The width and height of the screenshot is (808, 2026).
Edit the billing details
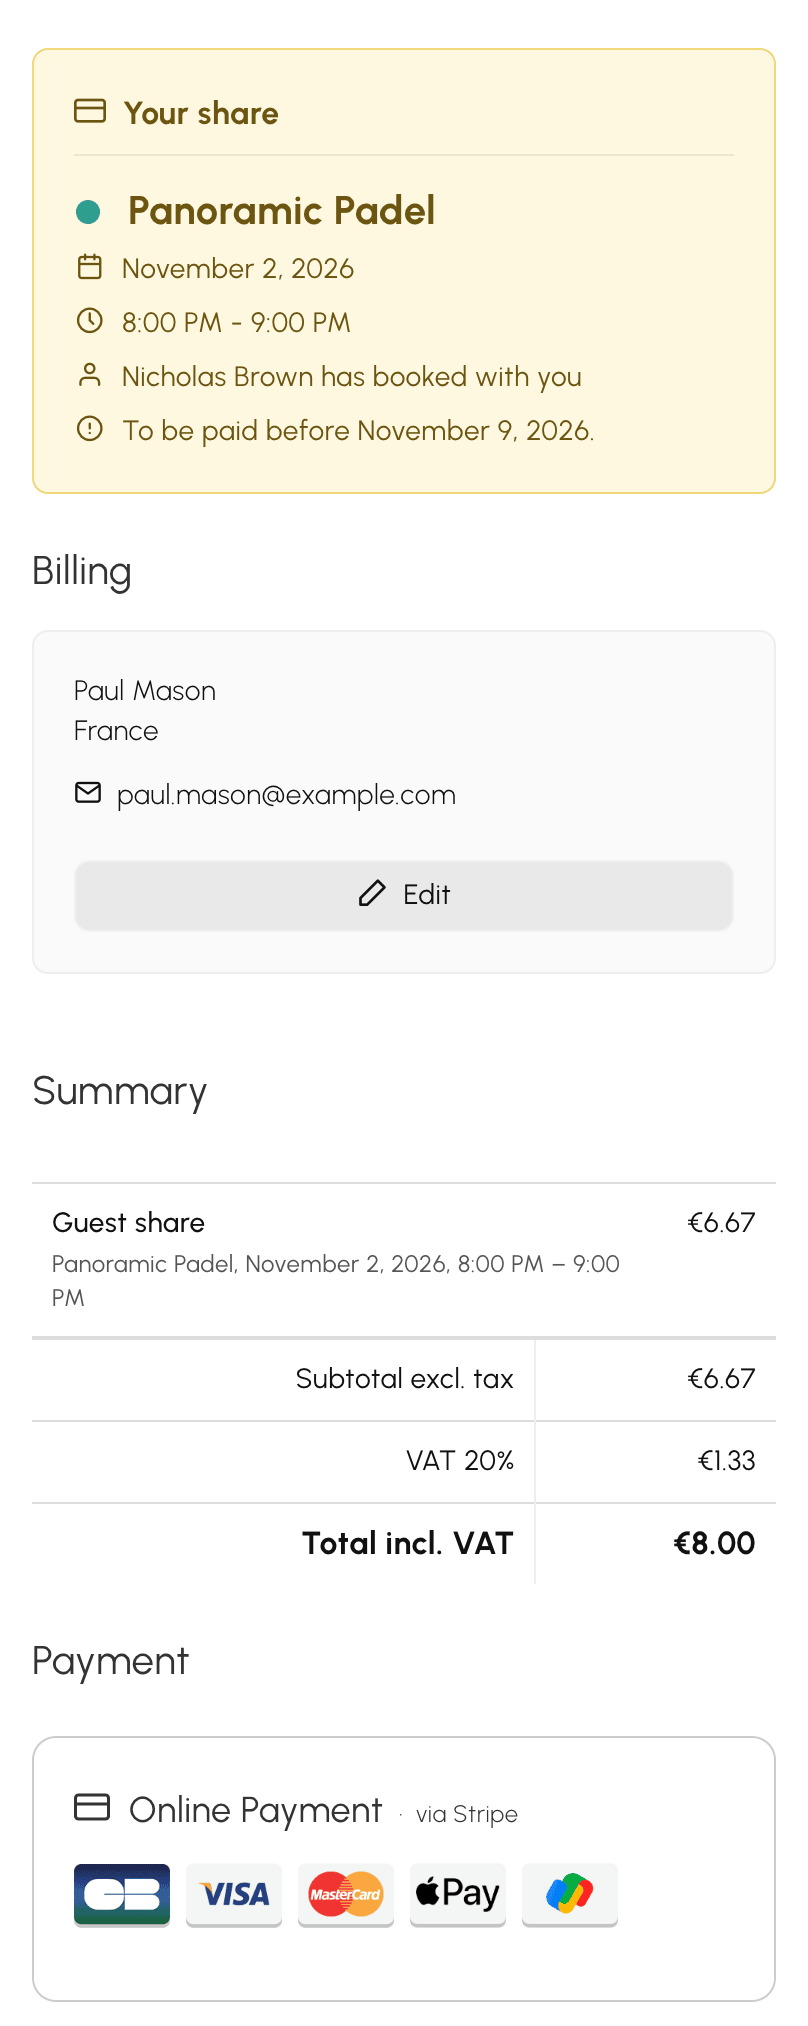tap(404, 895)
